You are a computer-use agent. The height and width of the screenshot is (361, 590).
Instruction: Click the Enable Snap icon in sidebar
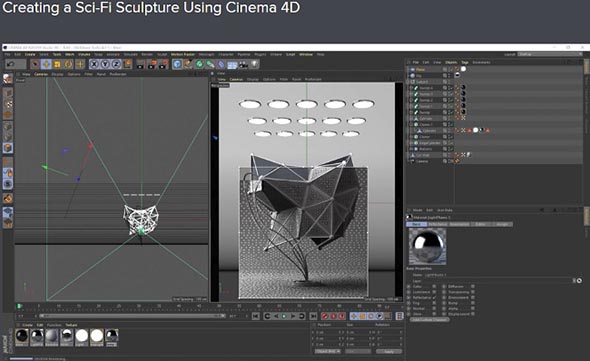click(8, 198)
